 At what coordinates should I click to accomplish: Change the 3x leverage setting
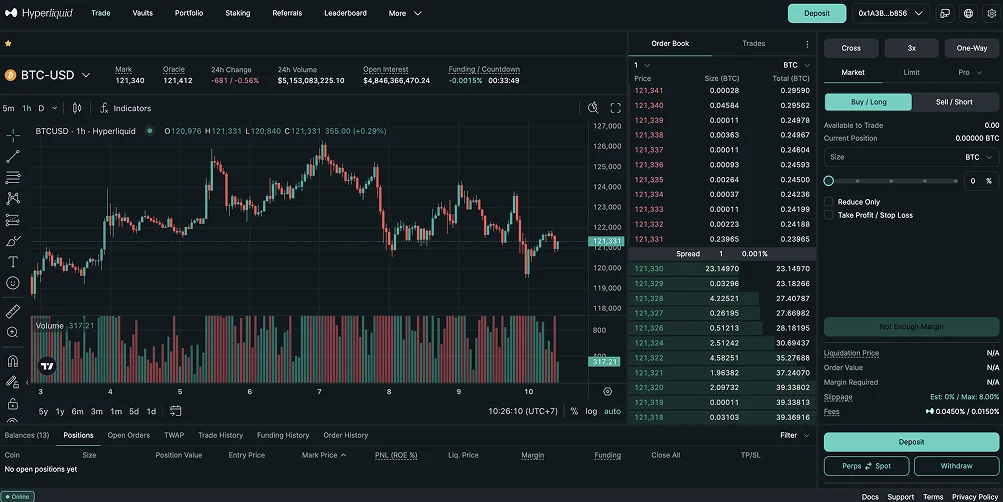pyautogui.click(x=912, y=48)
